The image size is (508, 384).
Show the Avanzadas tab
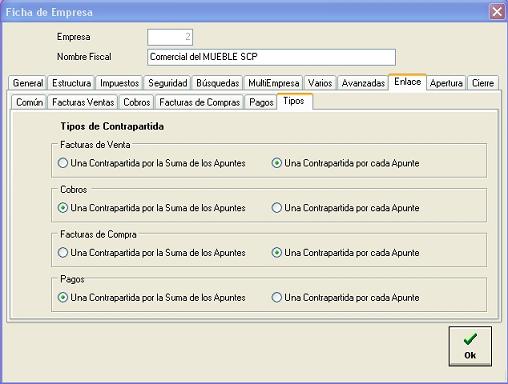tap(363, 83)
